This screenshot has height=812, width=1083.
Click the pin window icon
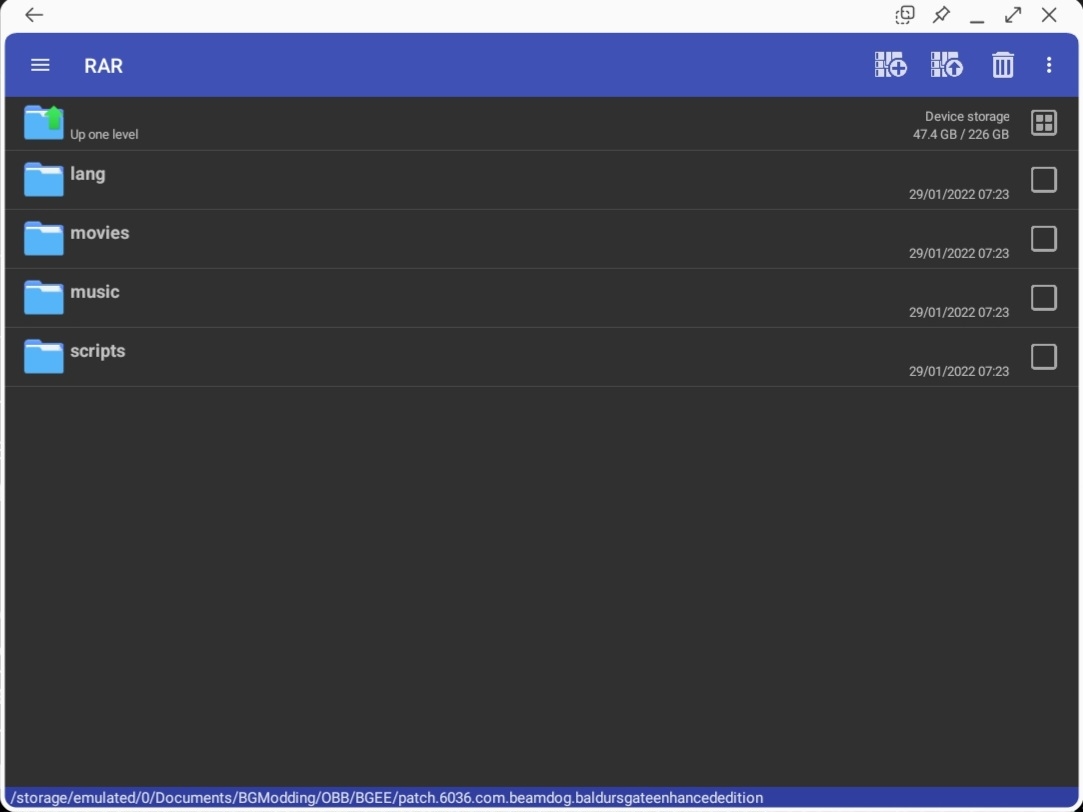941,15
